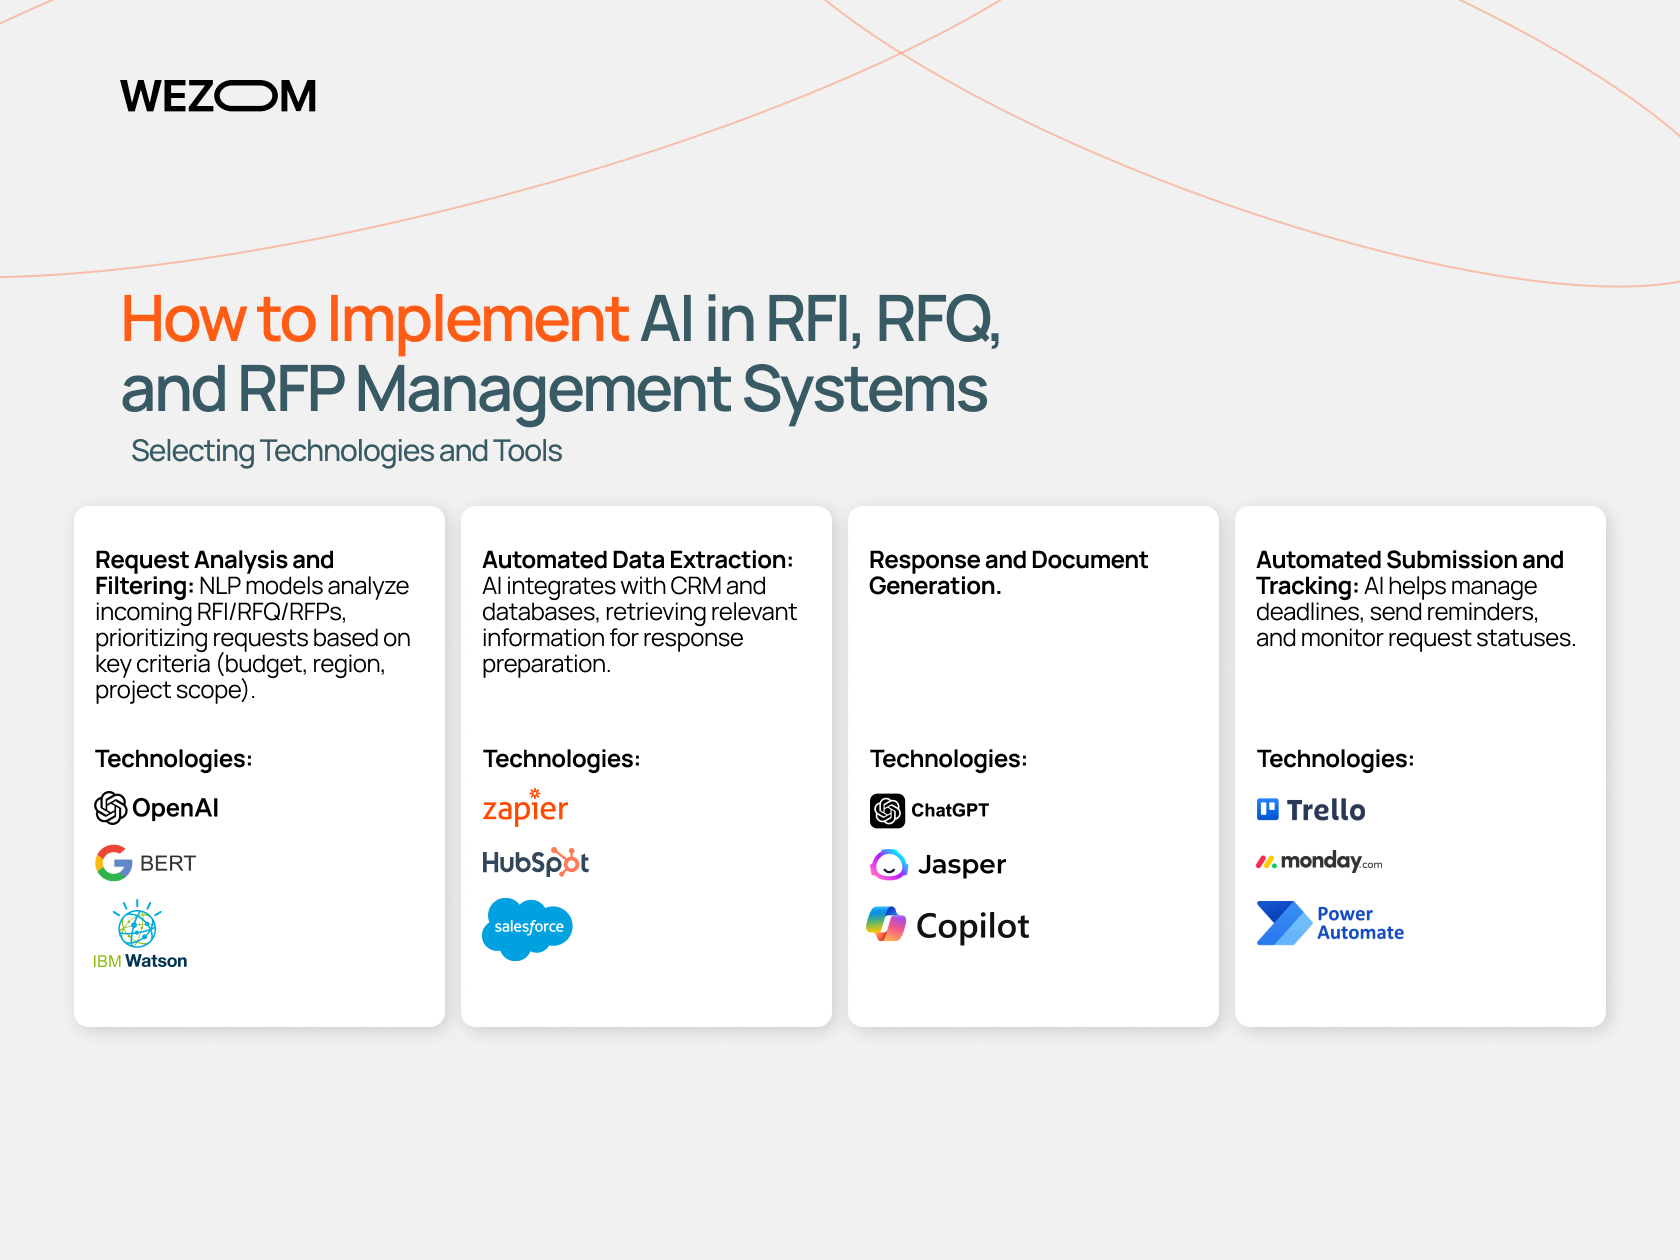Viewport: 1680px width, 1260px height.
Task: Click the heading line 'and RFP Management Systems'
Action: 554,389
